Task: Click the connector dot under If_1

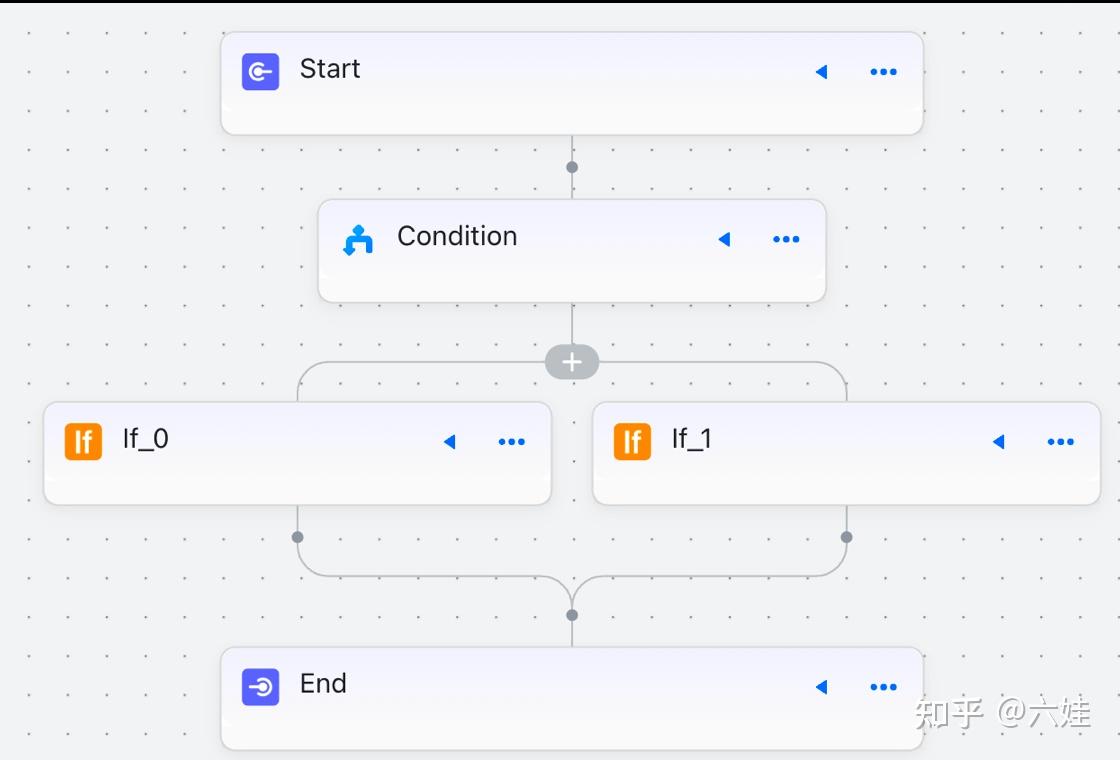Action: point(846,537)
